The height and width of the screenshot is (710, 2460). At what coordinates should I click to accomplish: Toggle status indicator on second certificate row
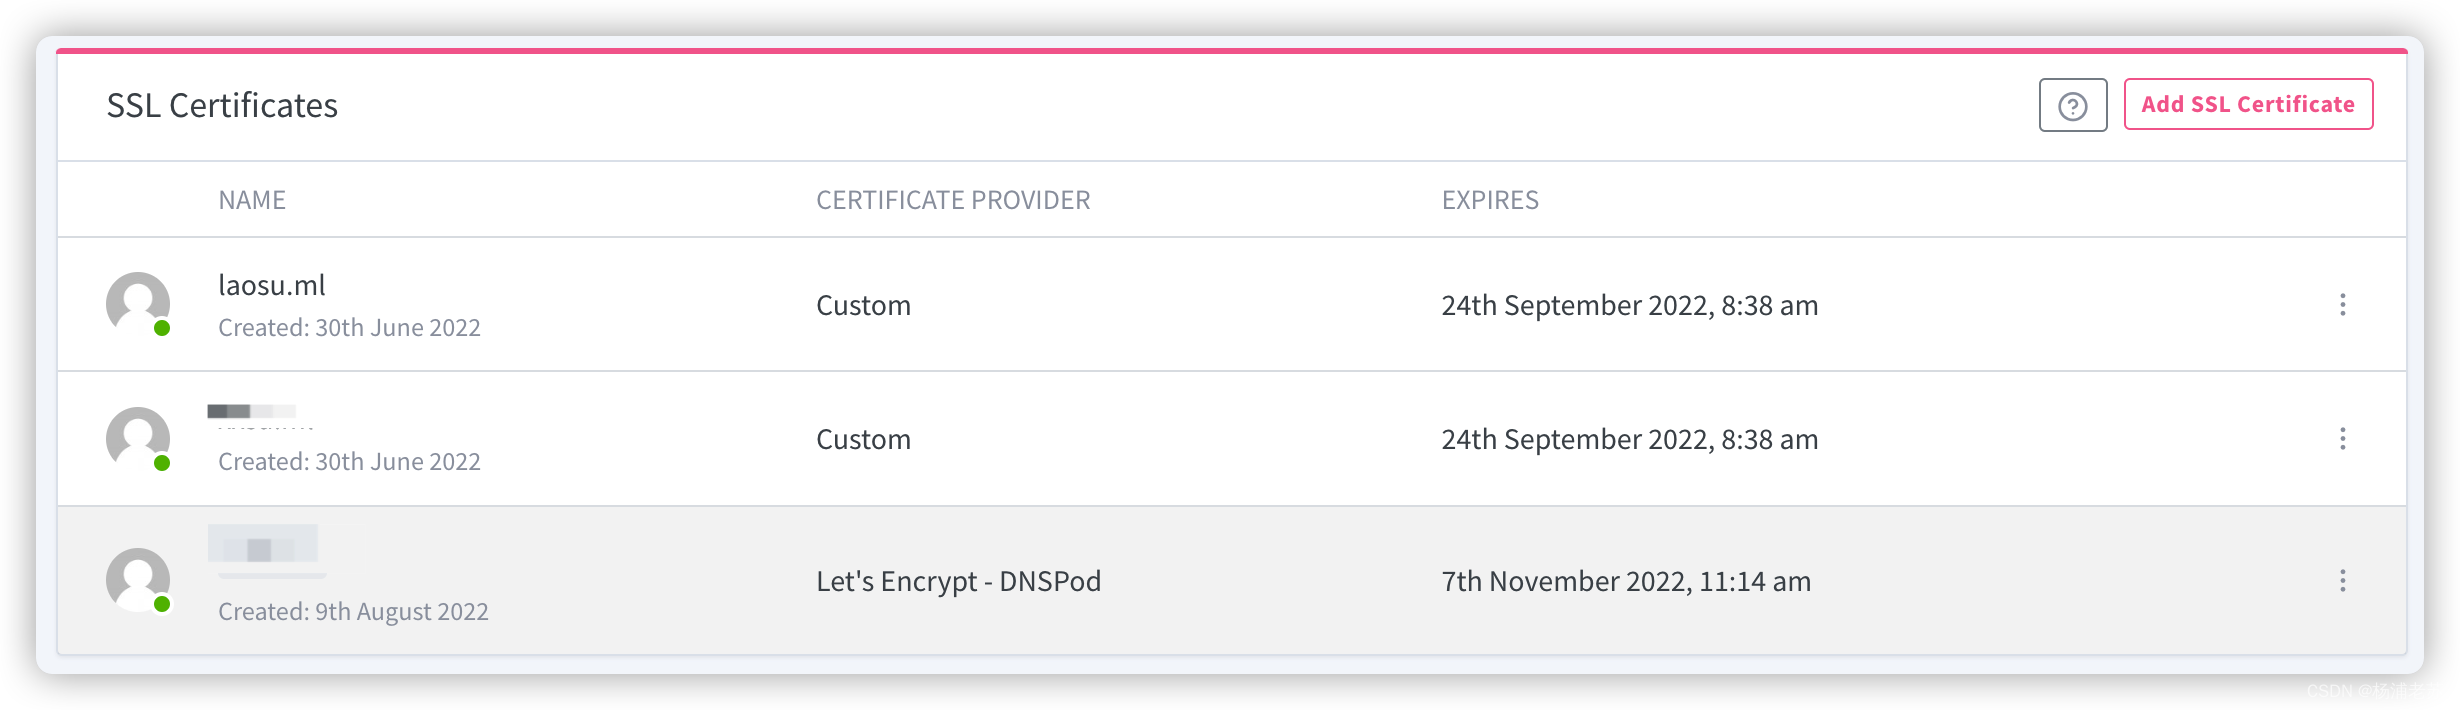[x=163, y=461]
